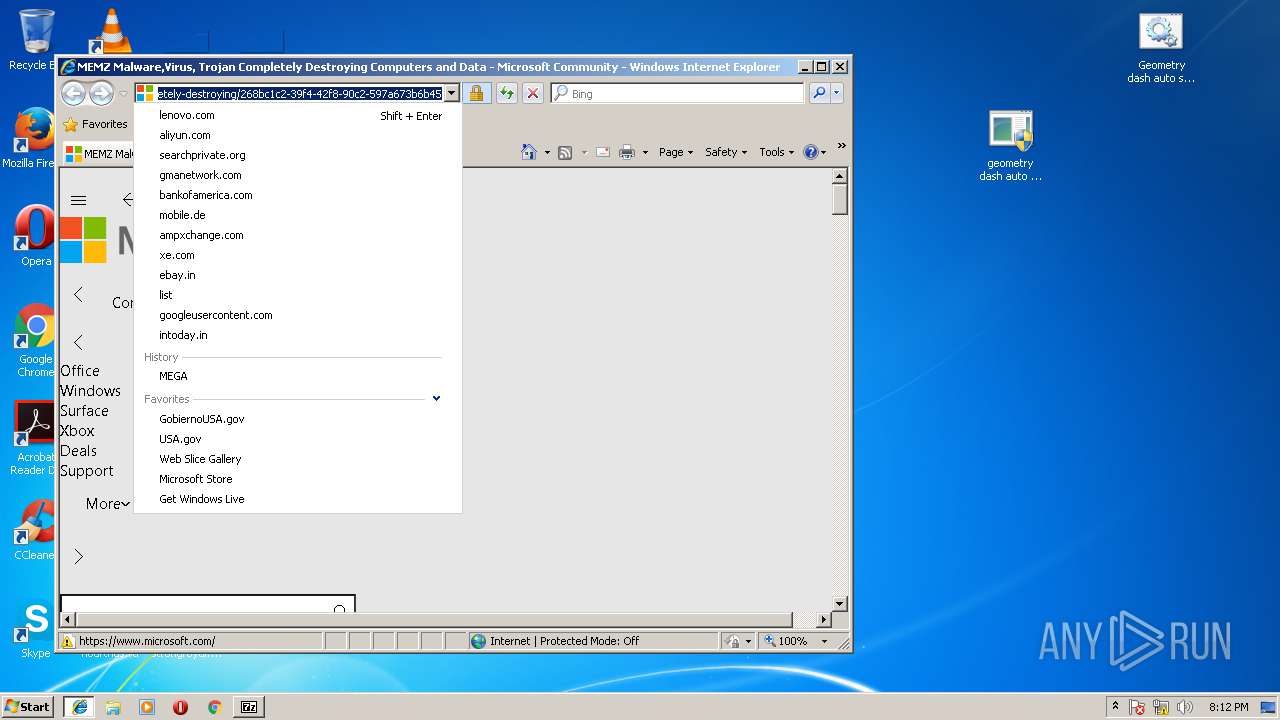This screenshot has width=1280, height=720.
Task: Click the IE Back navigation button
Action: [73, 93]
